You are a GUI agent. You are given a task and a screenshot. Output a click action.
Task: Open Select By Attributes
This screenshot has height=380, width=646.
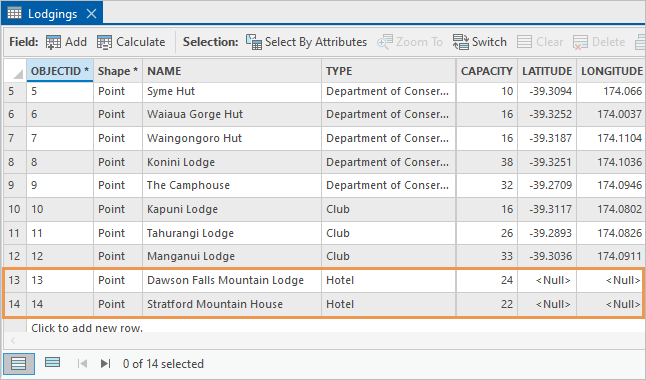pyautogui.click(x=306, y=42)
